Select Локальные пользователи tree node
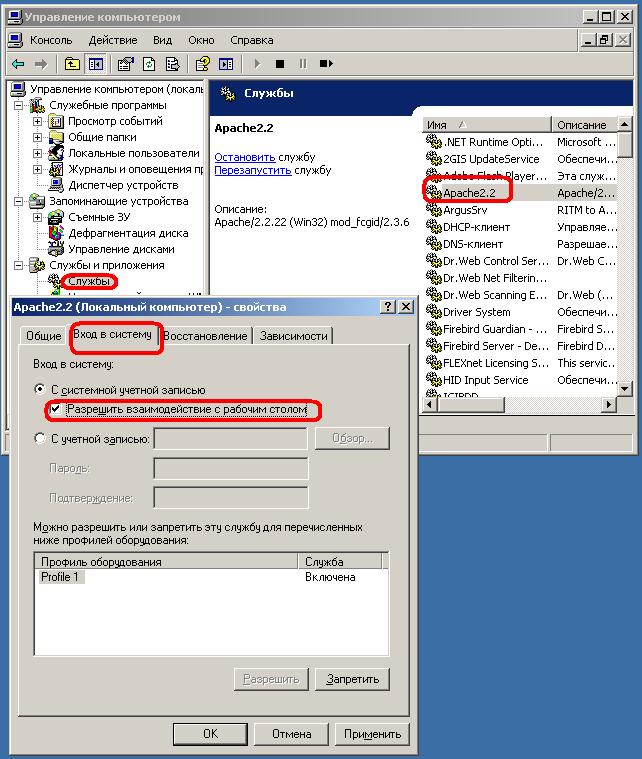Image resolution: width=642 pixels, height=759 pixels. pyautogui.click(x=134, y=153)
